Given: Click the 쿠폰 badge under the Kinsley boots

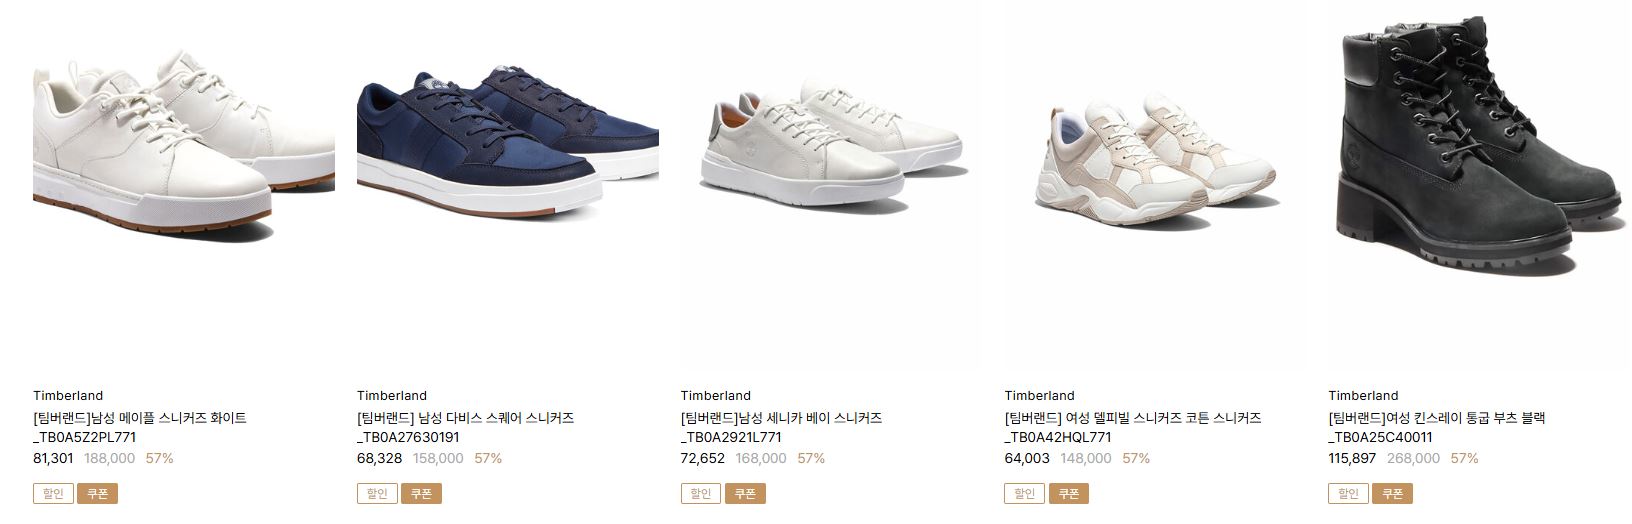Looking at the screenshot, I should click(1393, 493).
